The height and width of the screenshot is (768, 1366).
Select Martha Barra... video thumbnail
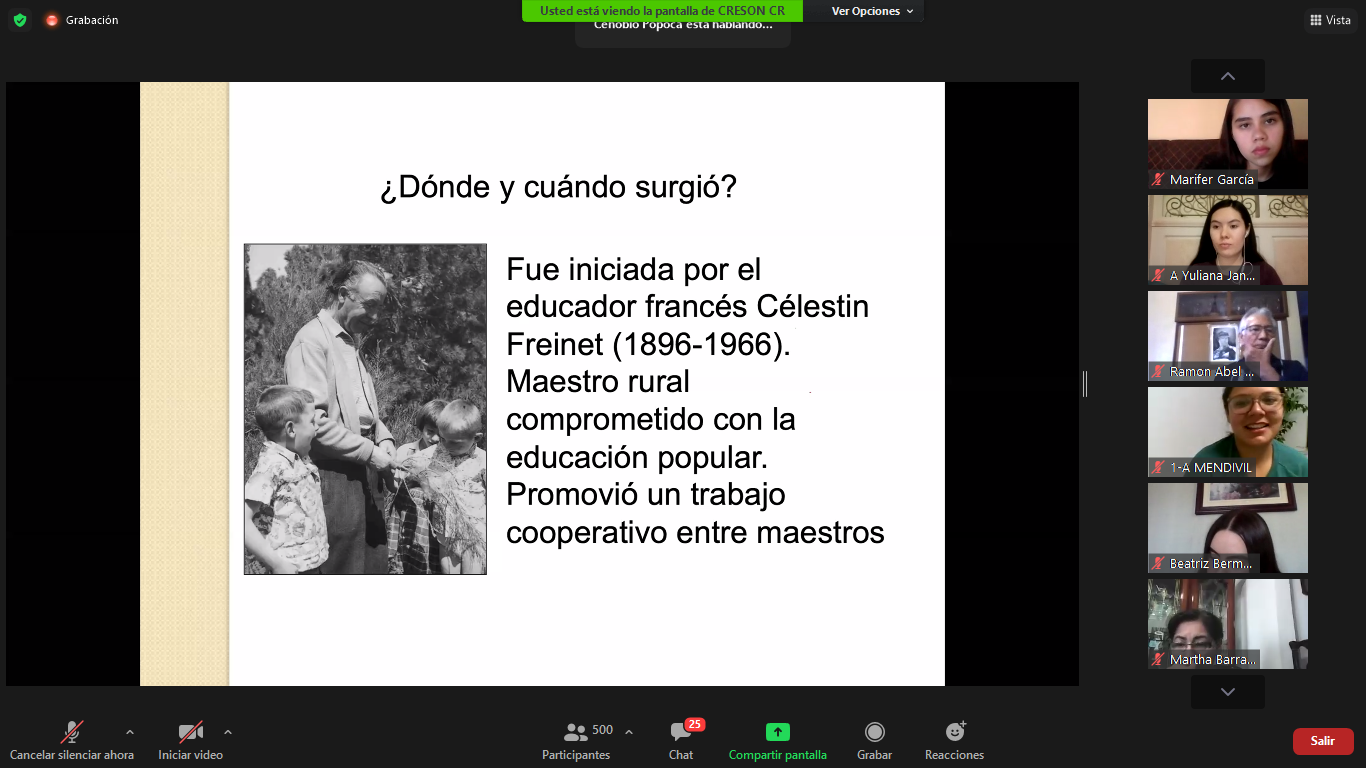(x=1227, y=624)
